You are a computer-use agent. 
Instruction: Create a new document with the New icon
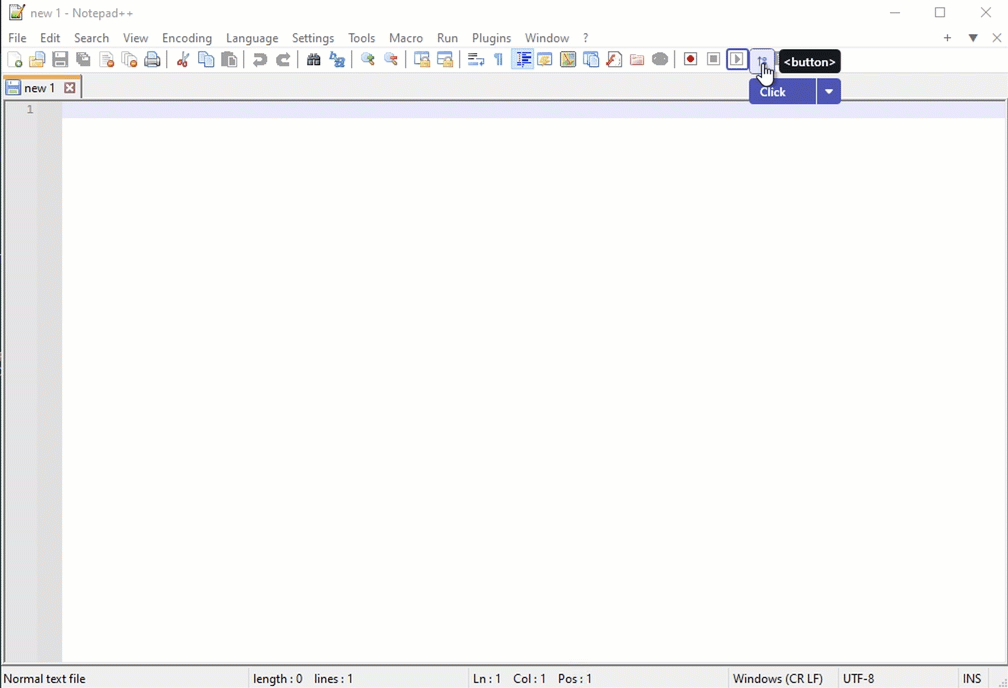click(x=14, y=60)
